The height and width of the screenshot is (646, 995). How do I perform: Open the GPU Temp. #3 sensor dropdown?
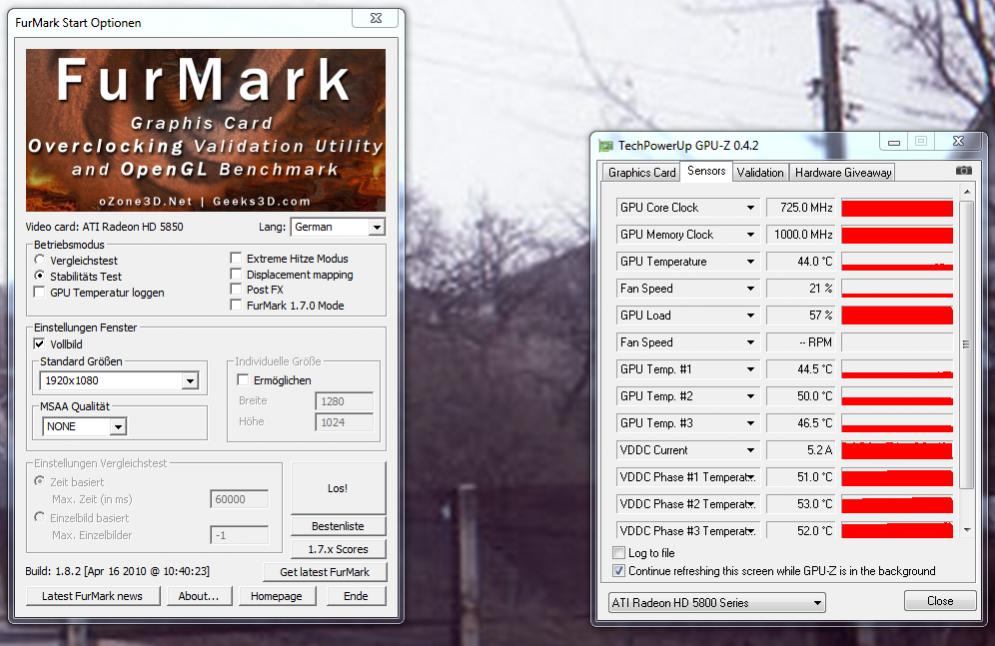751,423
